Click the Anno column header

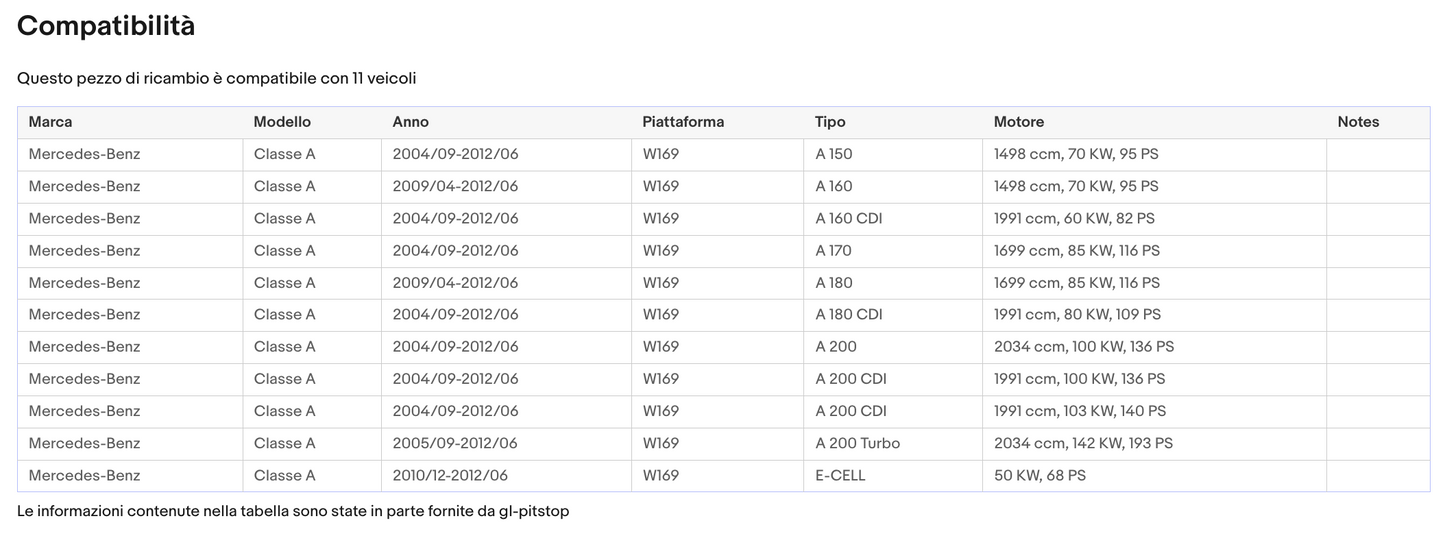click(411, 122)
